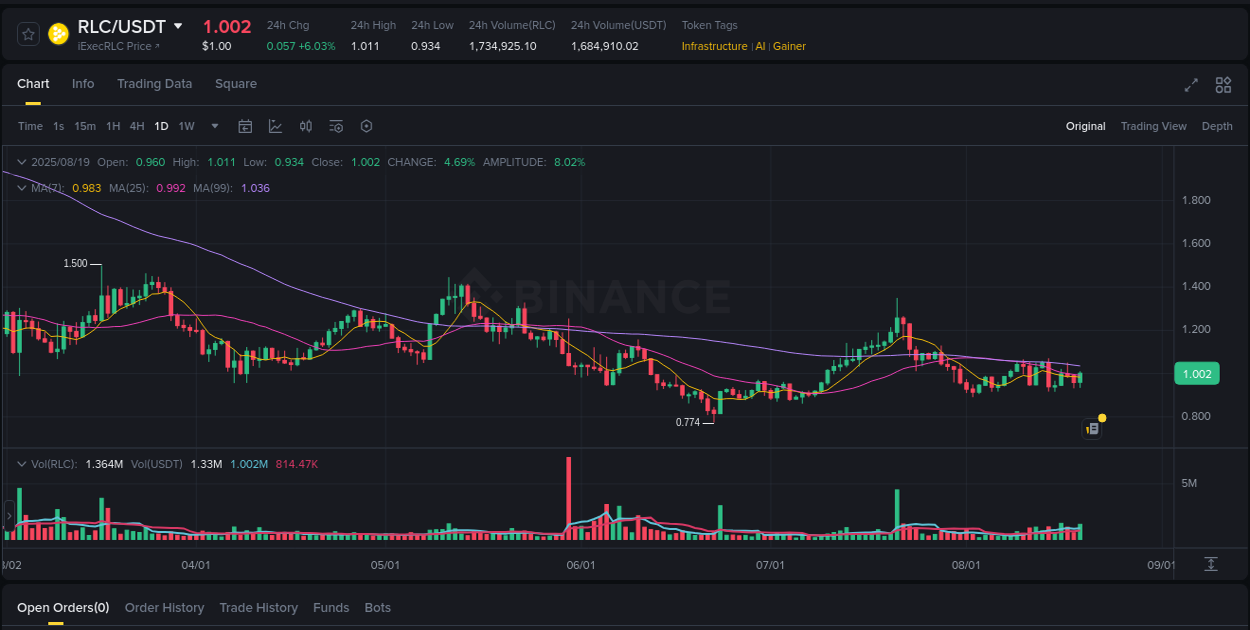
Task: Collapse the MA indicator row
Action: click(22, 187)
